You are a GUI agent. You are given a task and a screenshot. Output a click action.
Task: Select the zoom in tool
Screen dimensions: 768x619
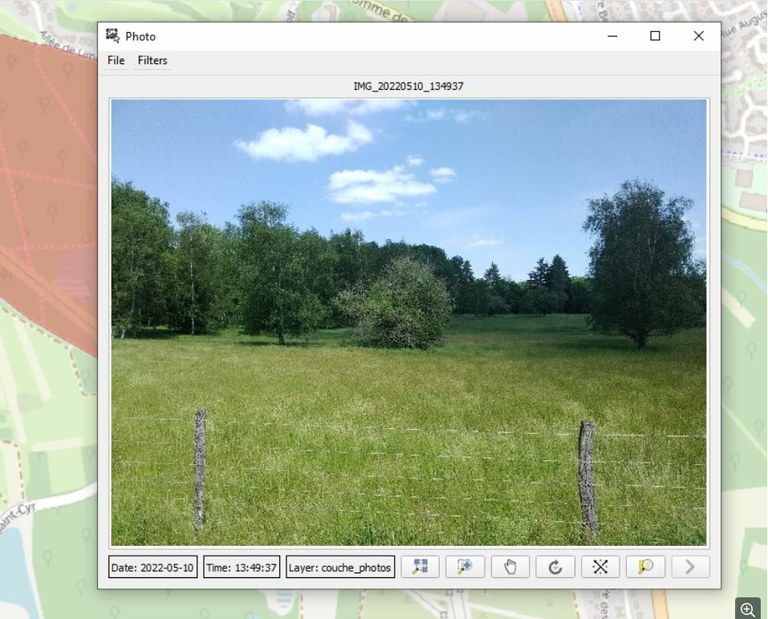(x=465, y=567)
